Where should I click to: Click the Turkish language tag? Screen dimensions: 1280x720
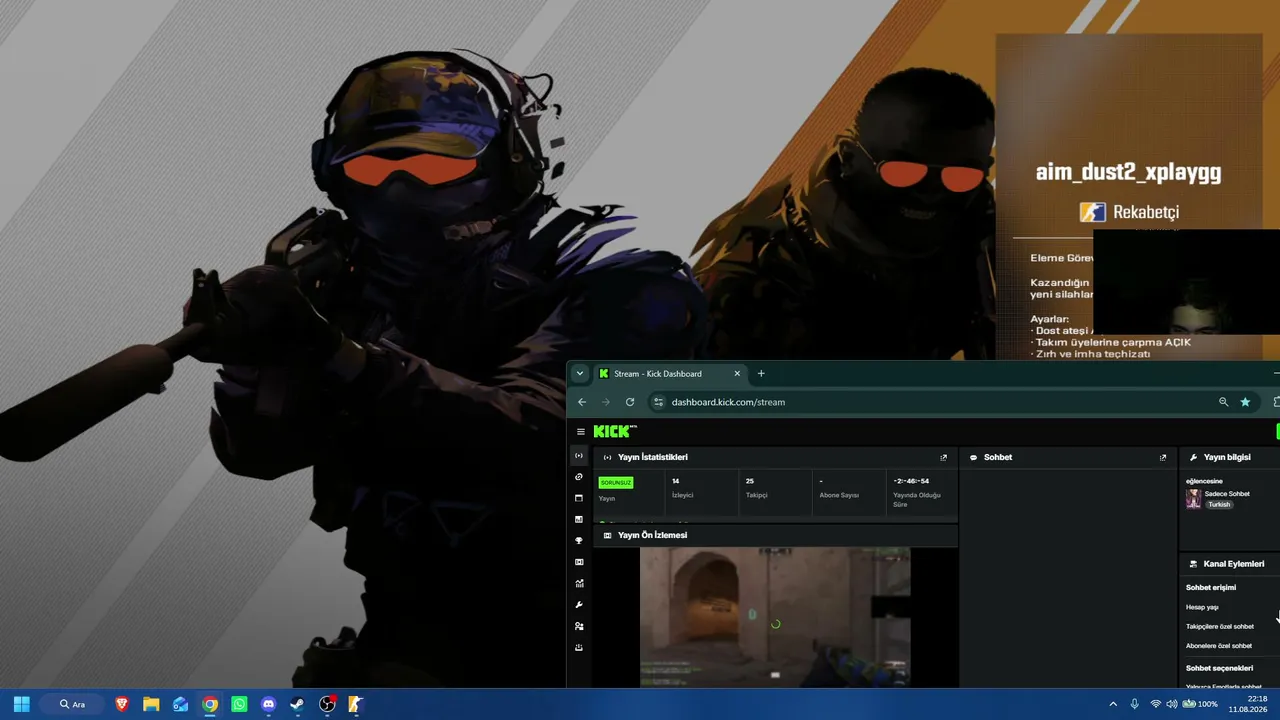(1219, 505)
